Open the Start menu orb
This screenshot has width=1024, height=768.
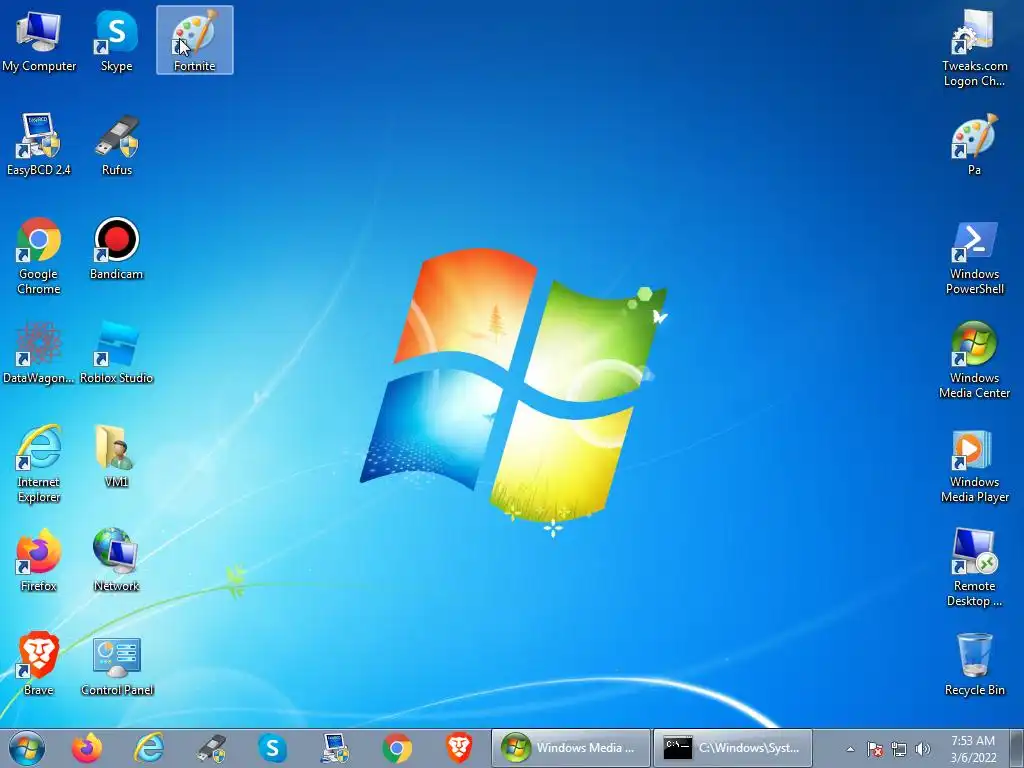pos(27,748)
